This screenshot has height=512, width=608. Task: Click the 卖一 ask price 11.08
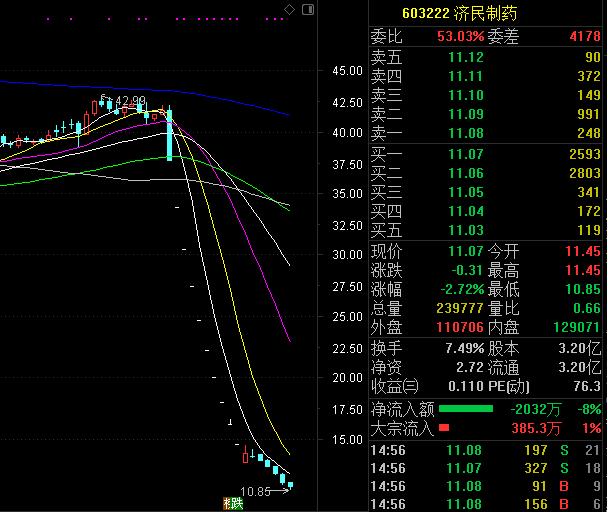tap(465, 133)
